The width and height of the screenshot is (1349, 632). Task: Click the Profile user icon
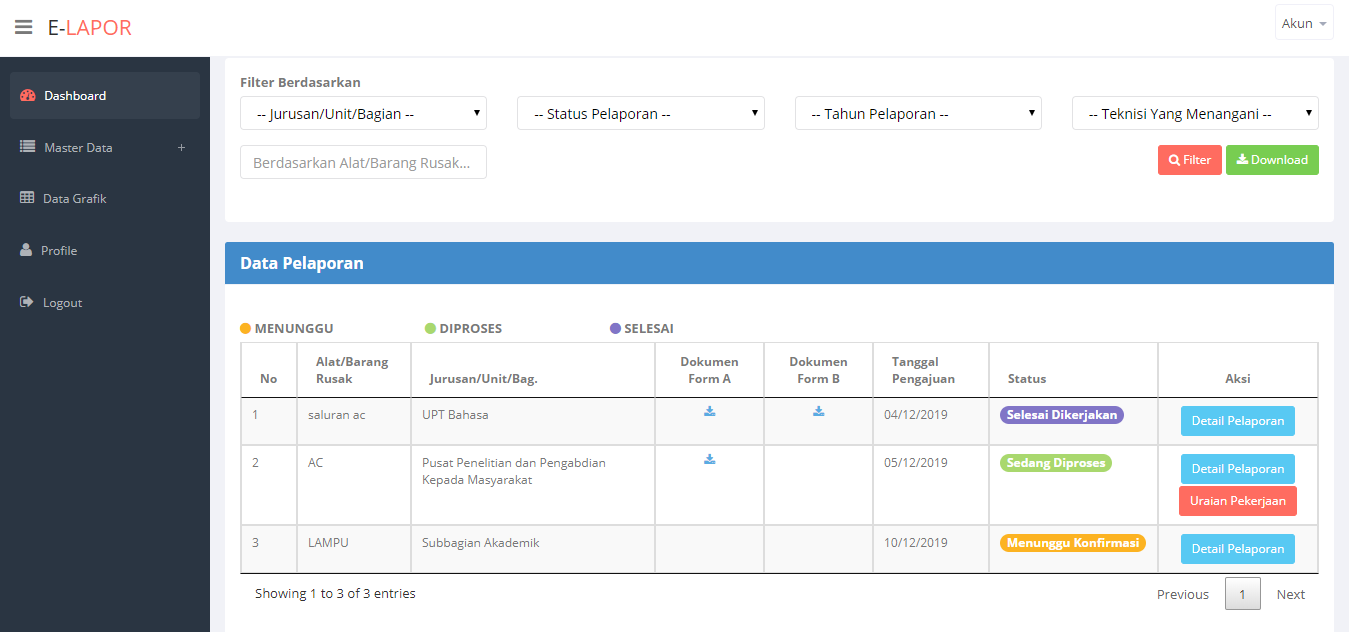pos(26,250)
